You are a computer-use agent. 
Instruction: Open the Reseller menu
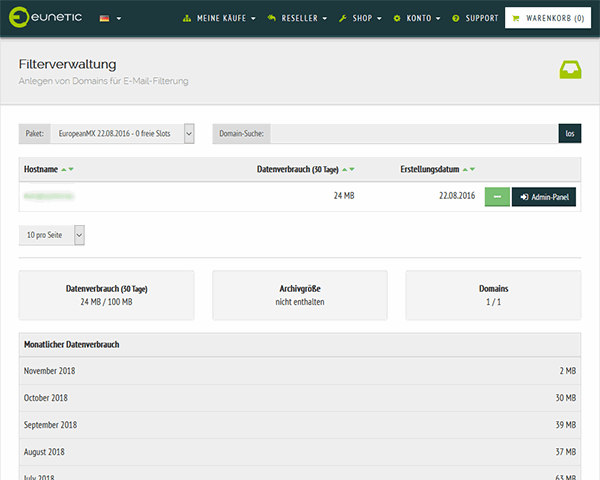tap(297, 18)
